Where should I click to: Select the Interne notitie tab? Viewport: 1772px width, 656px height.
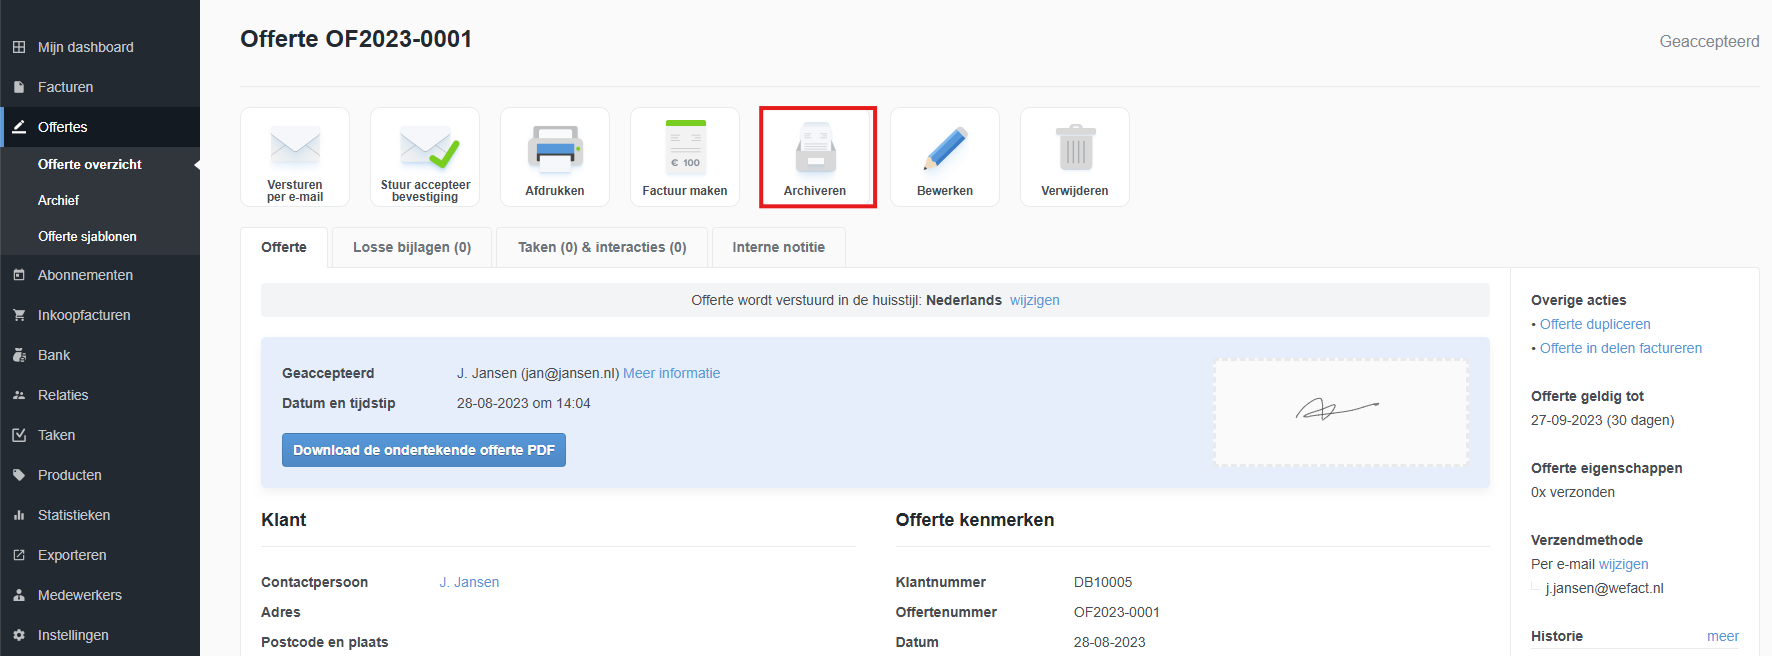click(778, 247)
